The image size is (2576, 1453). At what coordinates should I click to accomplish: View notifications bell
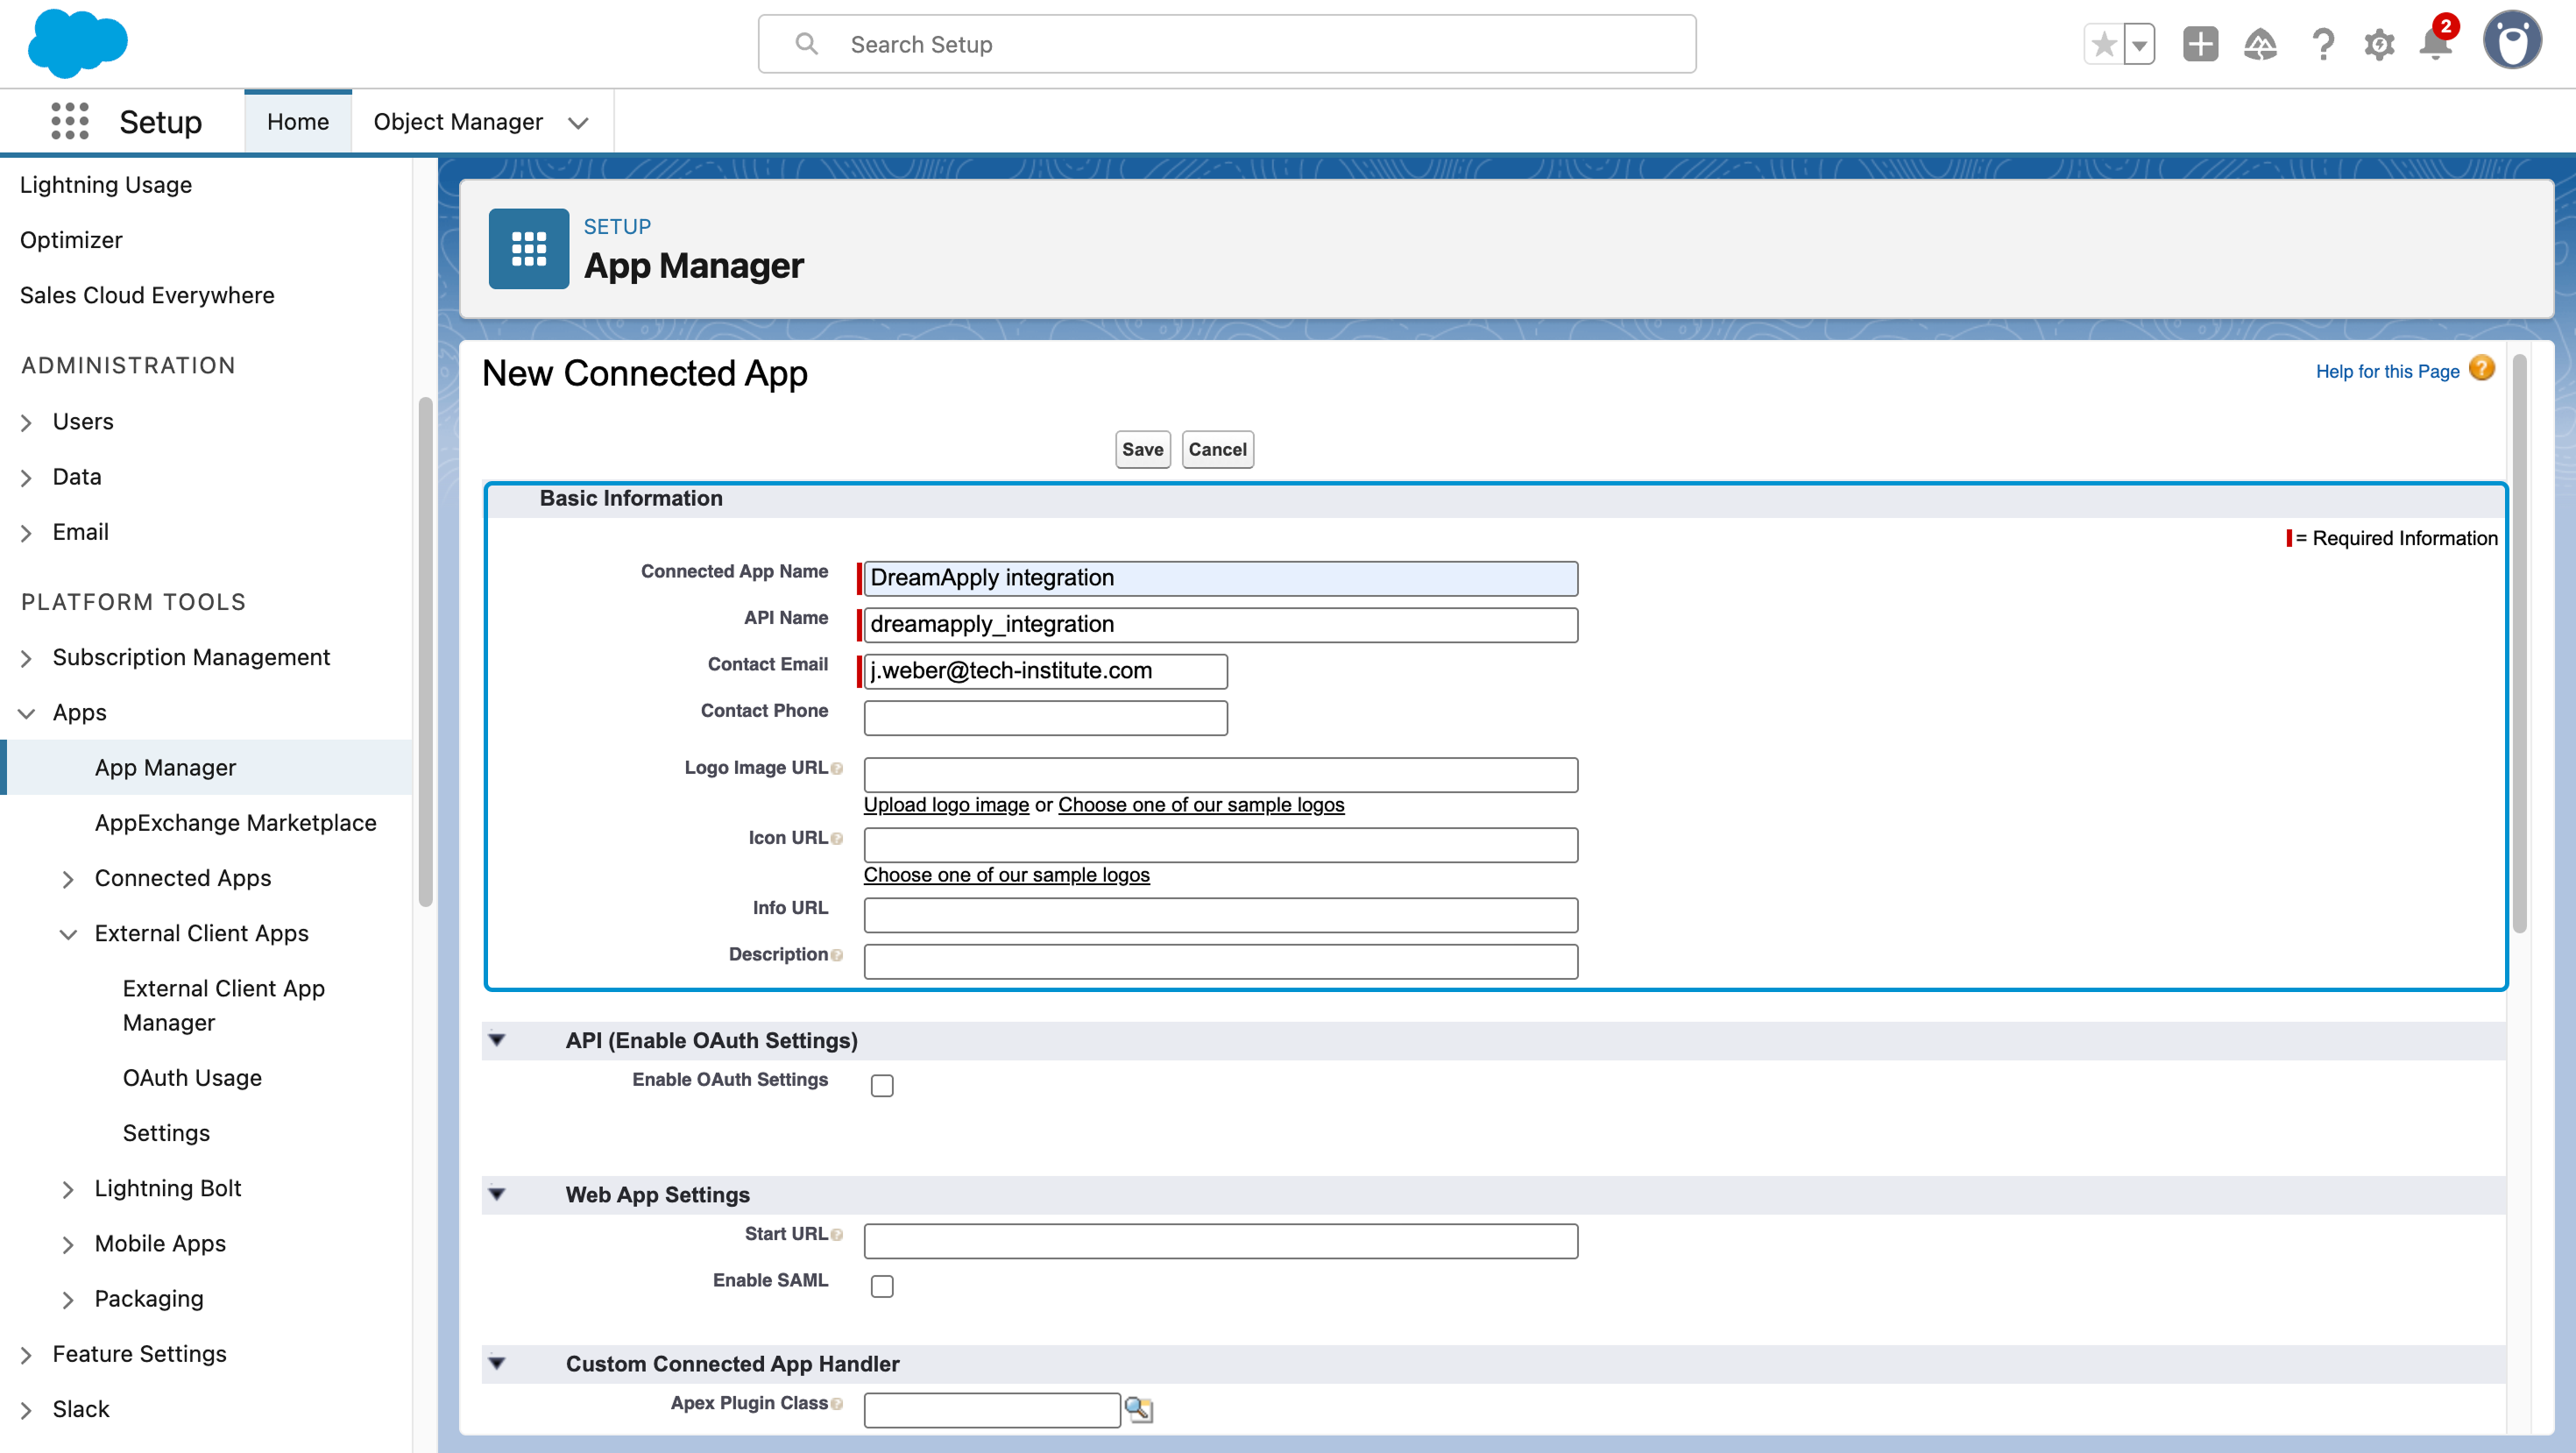pyautogui.click(x=2436, y=42)
